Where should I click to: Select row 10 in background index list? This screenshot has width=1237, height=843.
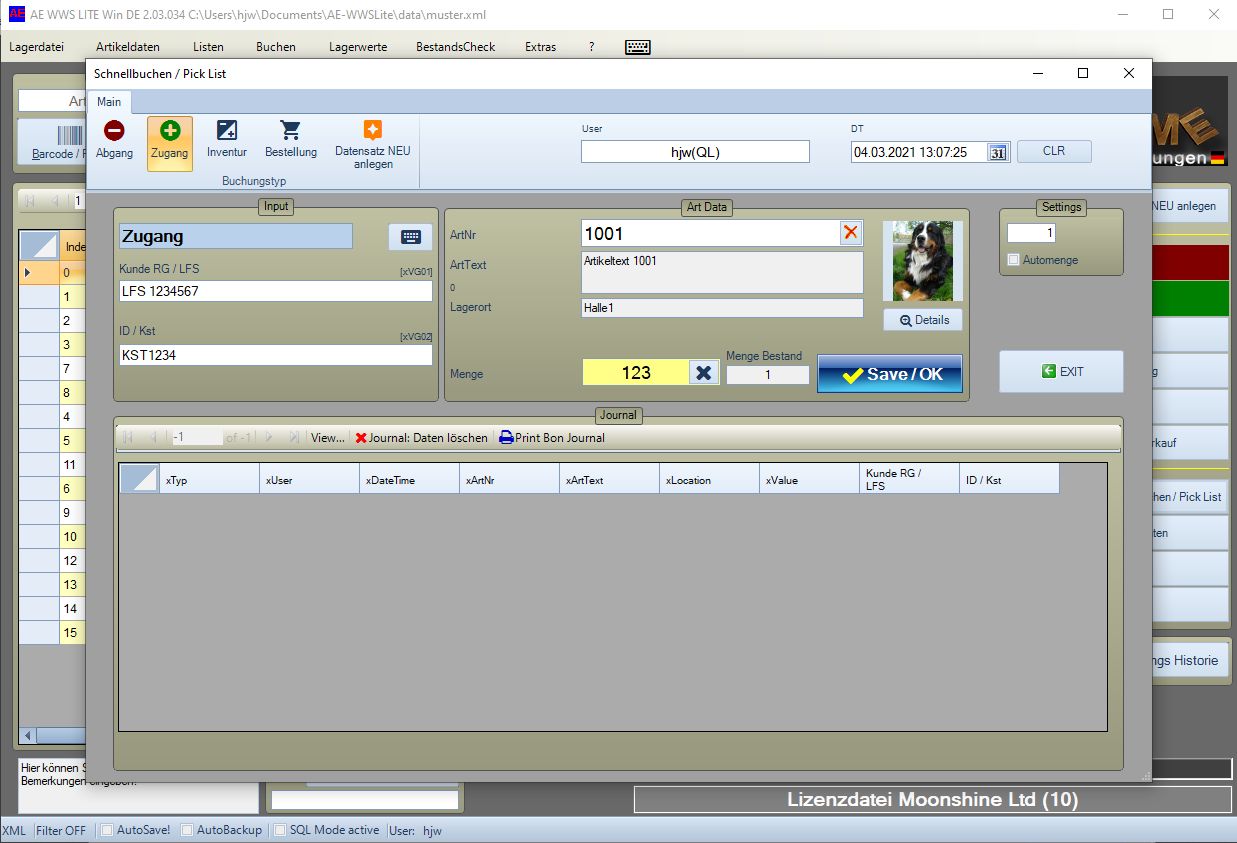pos(70,536)
